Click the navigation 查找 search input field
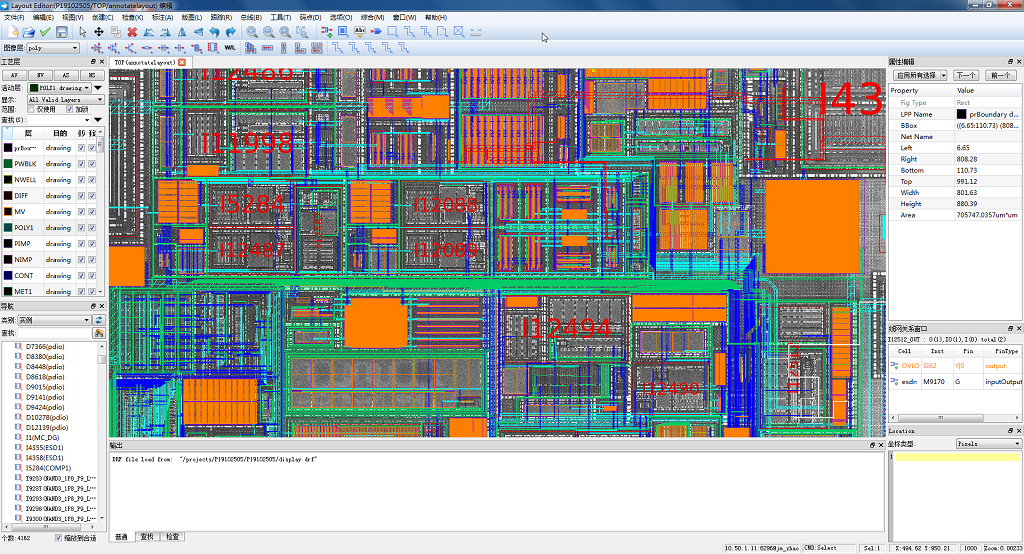The height and width of the screenshot is (554, 1024). tap(54, 333)
